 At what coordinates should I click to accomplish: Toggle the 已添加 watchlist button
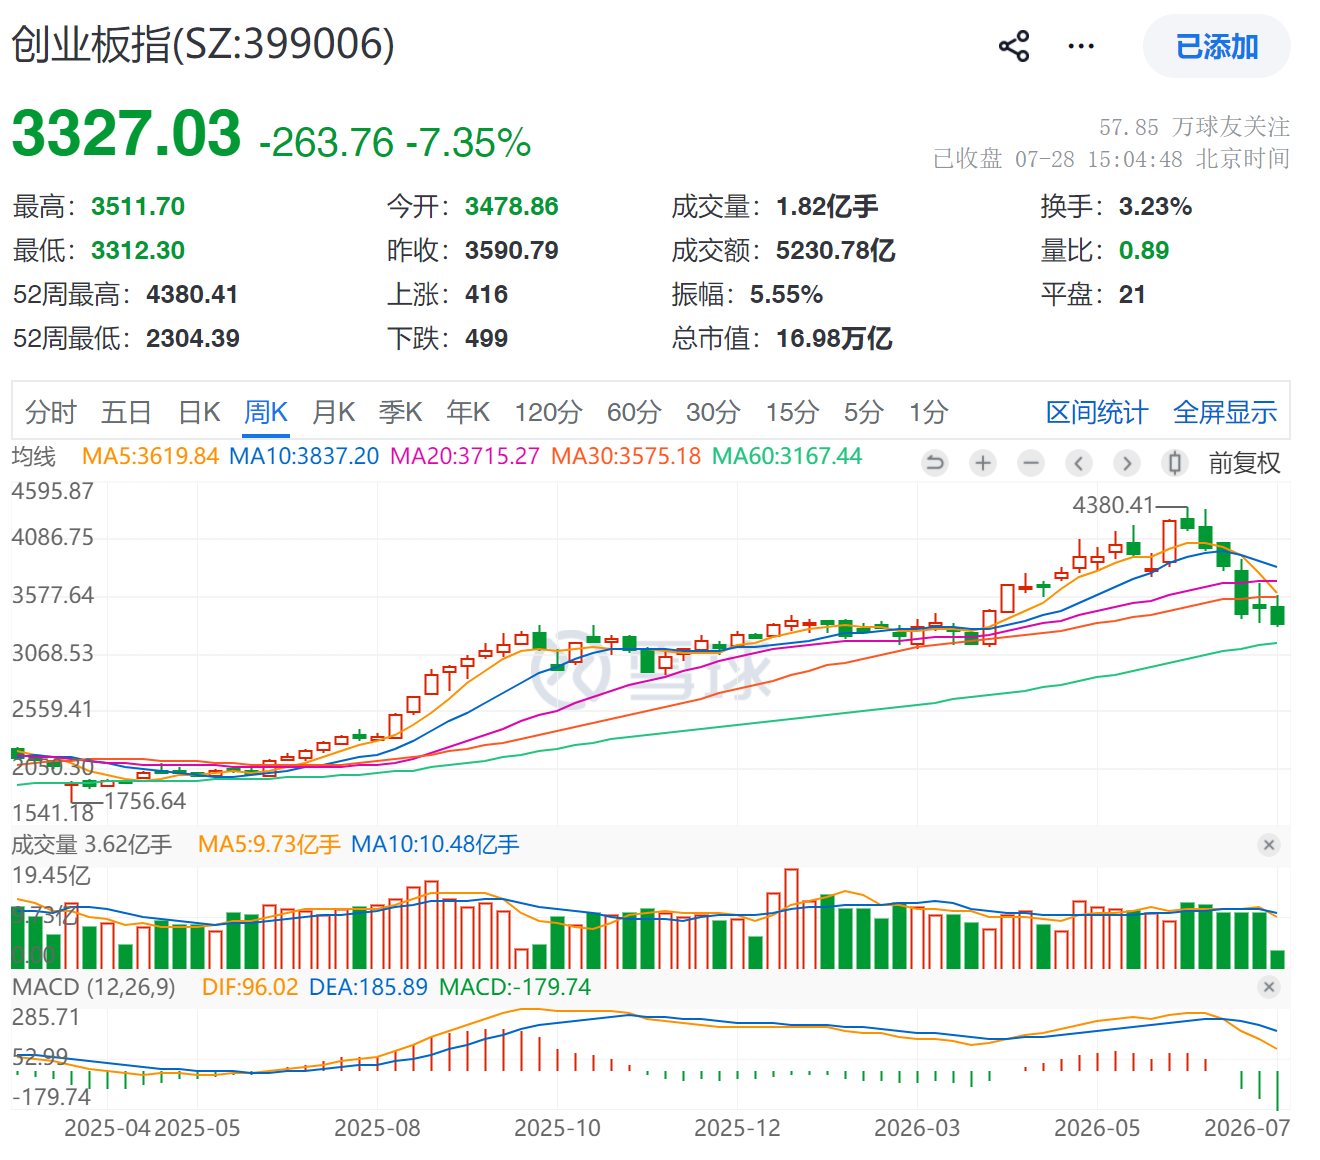pos(1217,46)
